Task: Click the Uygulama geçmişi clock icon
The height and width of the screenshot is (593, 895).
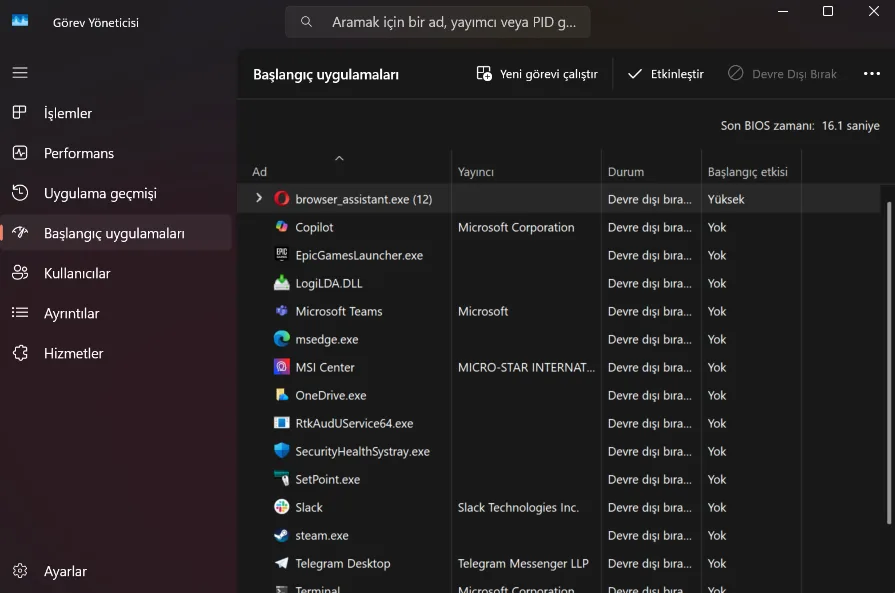Action: point(19,193)
